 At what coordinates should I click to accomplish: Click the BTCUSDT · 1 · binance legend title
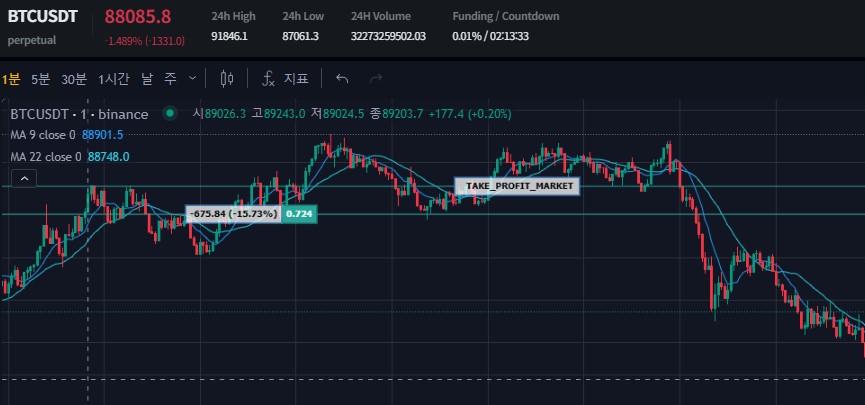coord(79,114)
